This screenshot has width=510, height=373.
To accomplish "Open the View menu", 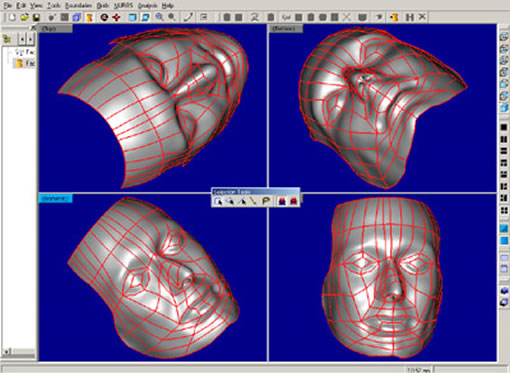I will [x=36, y=6].
